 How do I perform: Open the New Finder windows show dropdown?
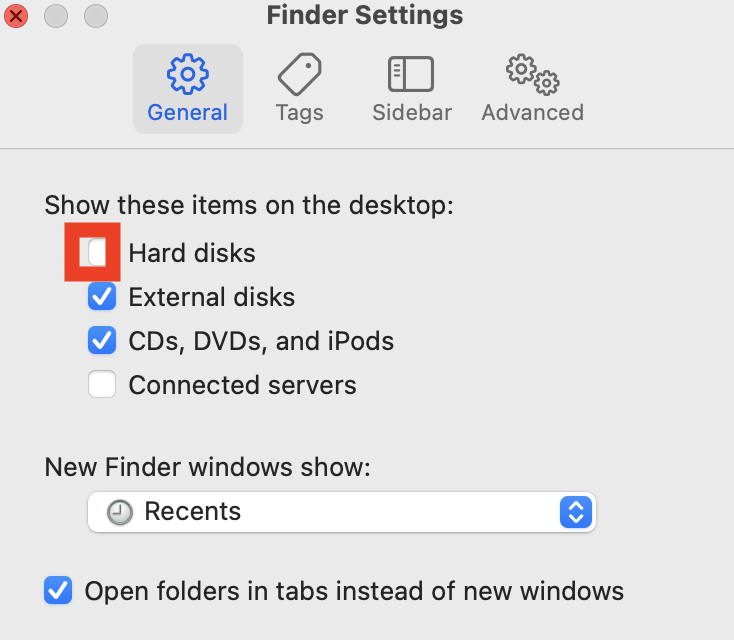(x=340, y=512)
